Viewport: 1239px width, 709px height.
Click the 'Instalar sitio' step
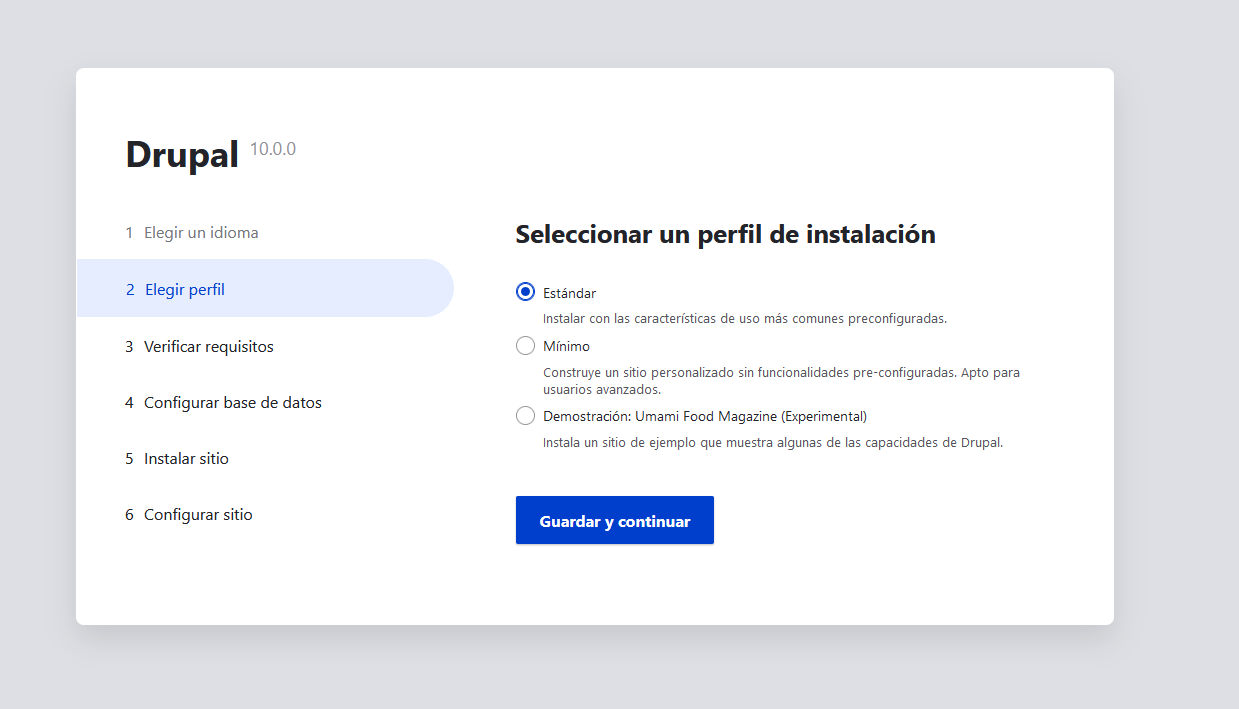(x=177, y=458)
